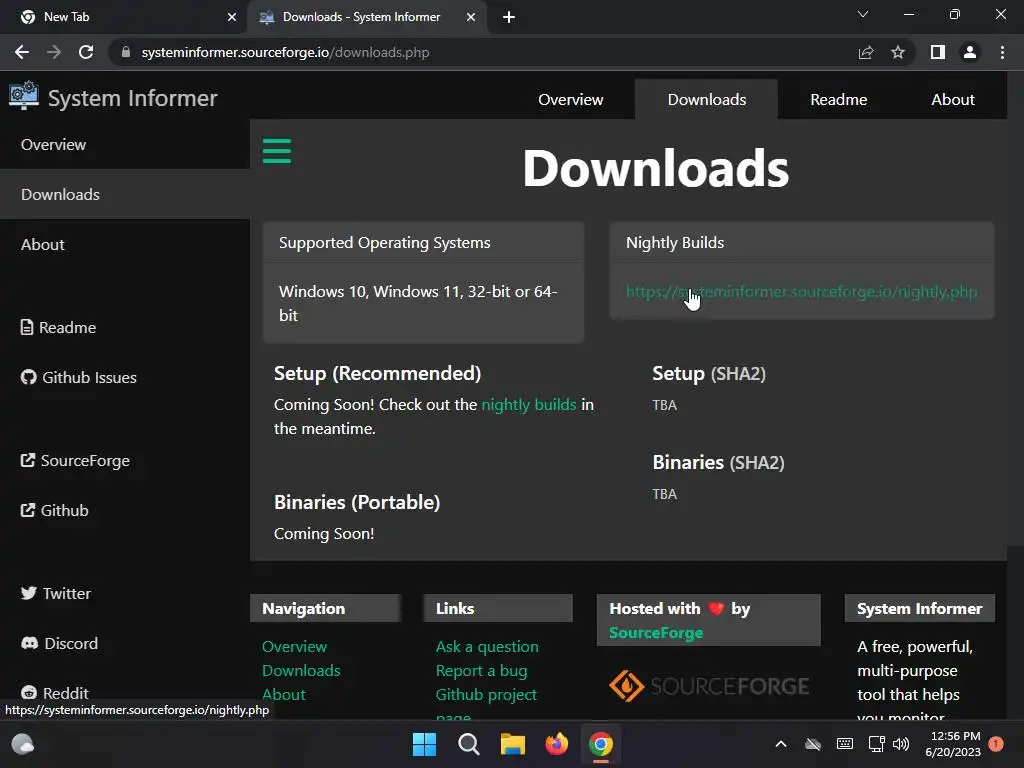
Task: Click the System Informer logo icon
Action: pyautogui.click(x=24, y=96)
